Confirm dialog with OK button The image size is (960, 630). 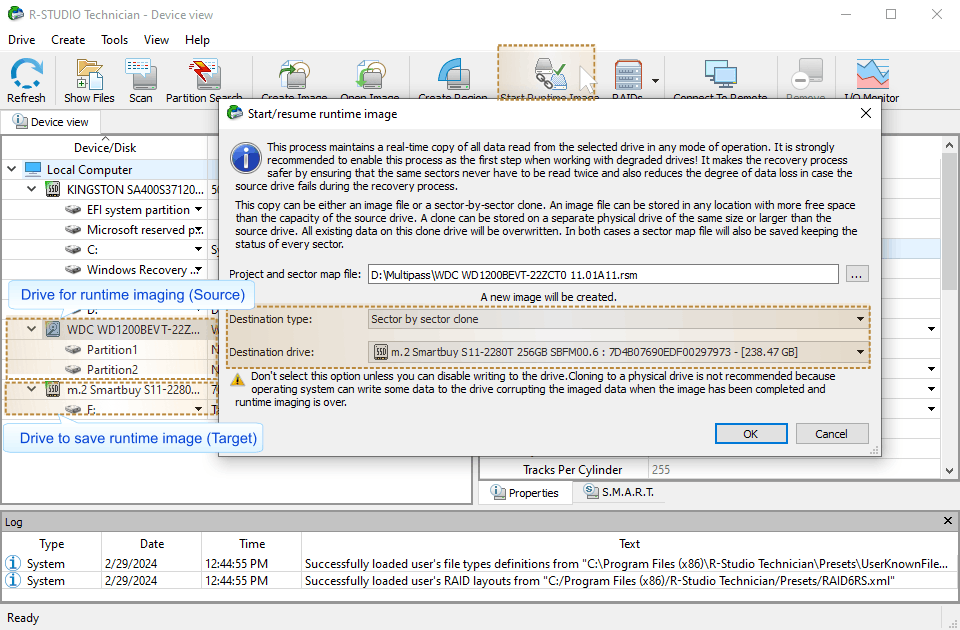pos(751,433)
